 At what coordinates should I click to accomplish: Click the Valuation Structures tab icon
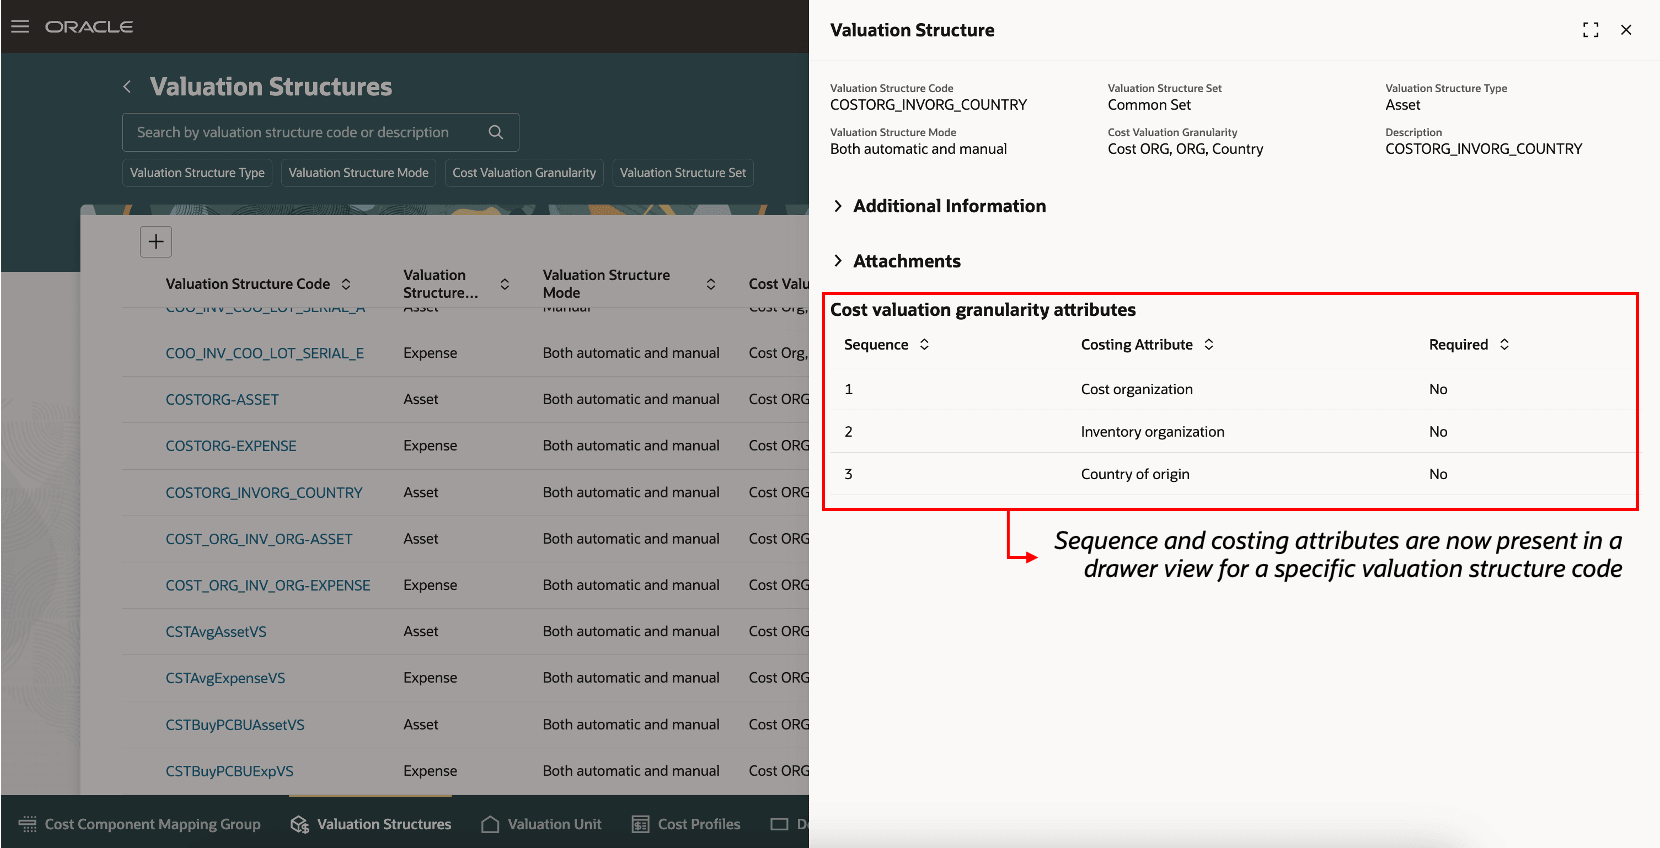pos(299,824)
